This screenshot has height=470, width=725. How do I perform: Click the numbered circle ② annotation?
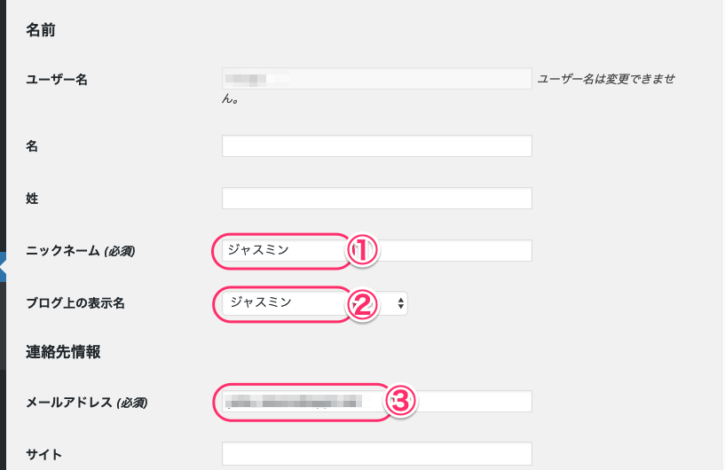click(x=363, y=304)
